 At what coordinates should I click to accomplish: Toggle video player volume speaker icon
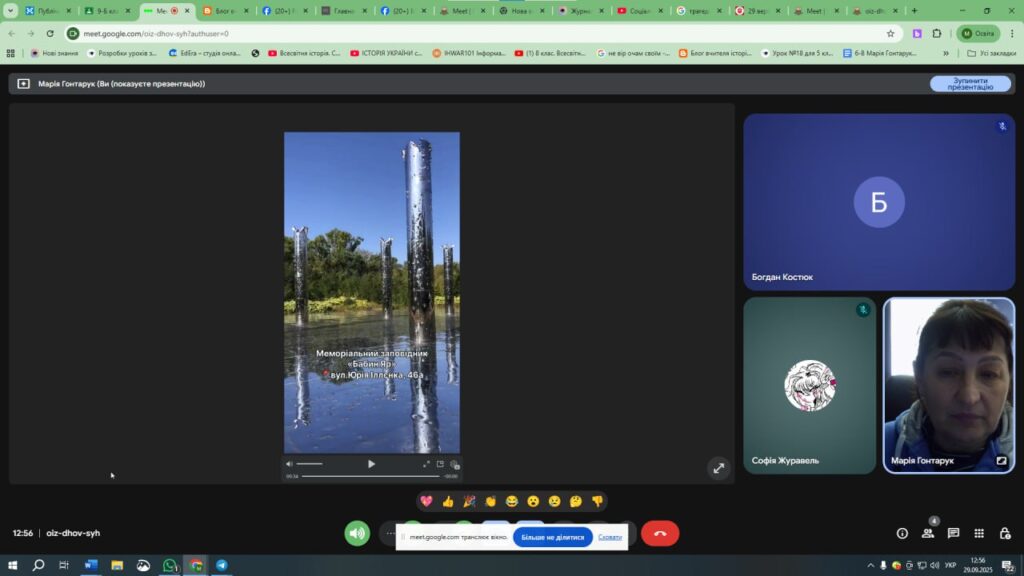290,464
